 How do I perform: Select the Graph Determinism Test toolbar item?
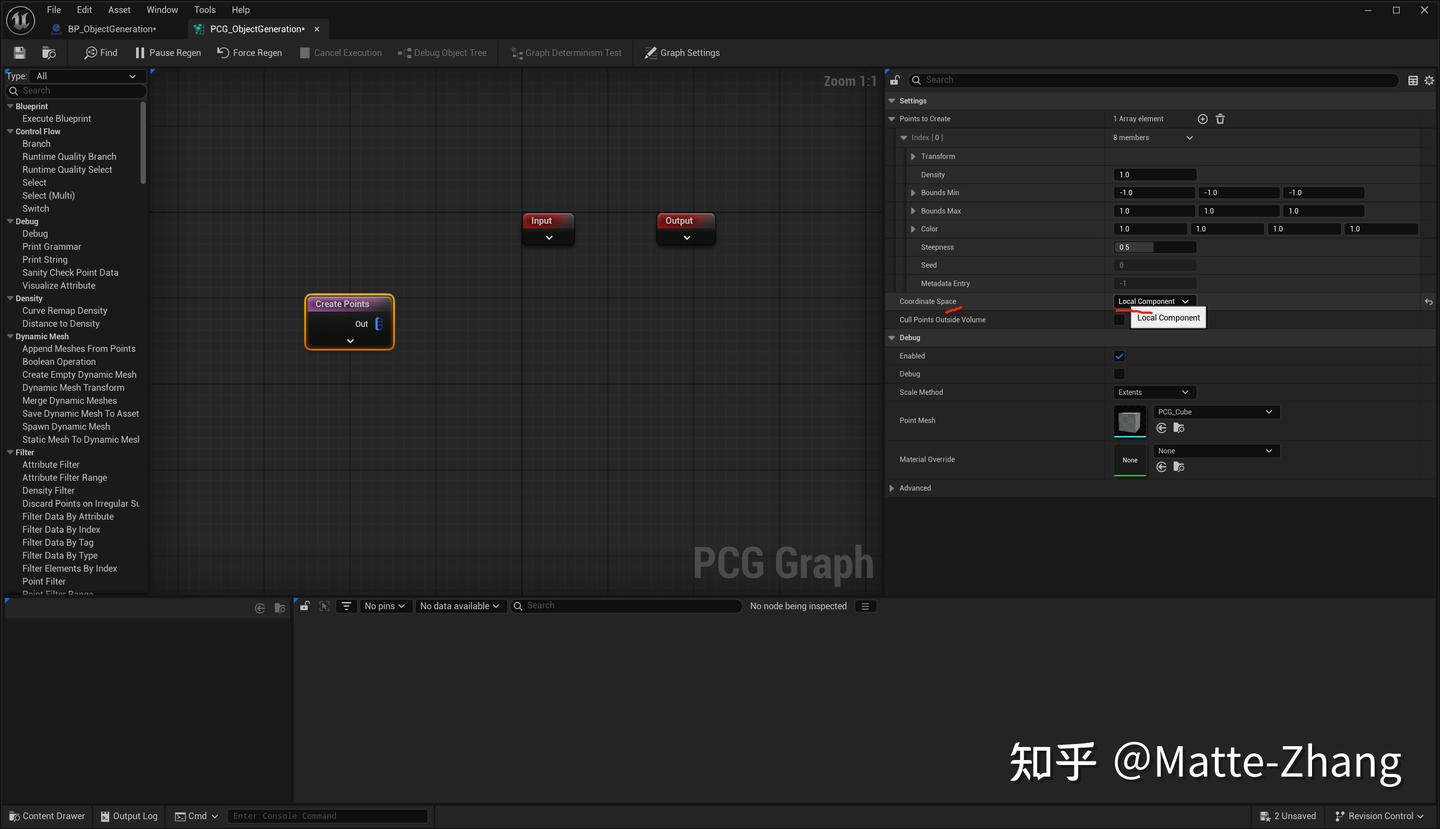(x=566, y=52)
